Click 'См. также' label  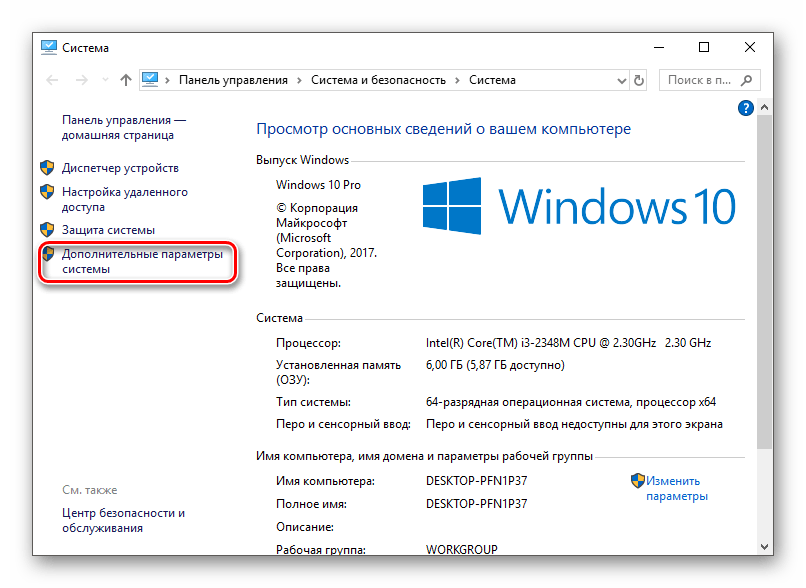(x=89, y=490)
